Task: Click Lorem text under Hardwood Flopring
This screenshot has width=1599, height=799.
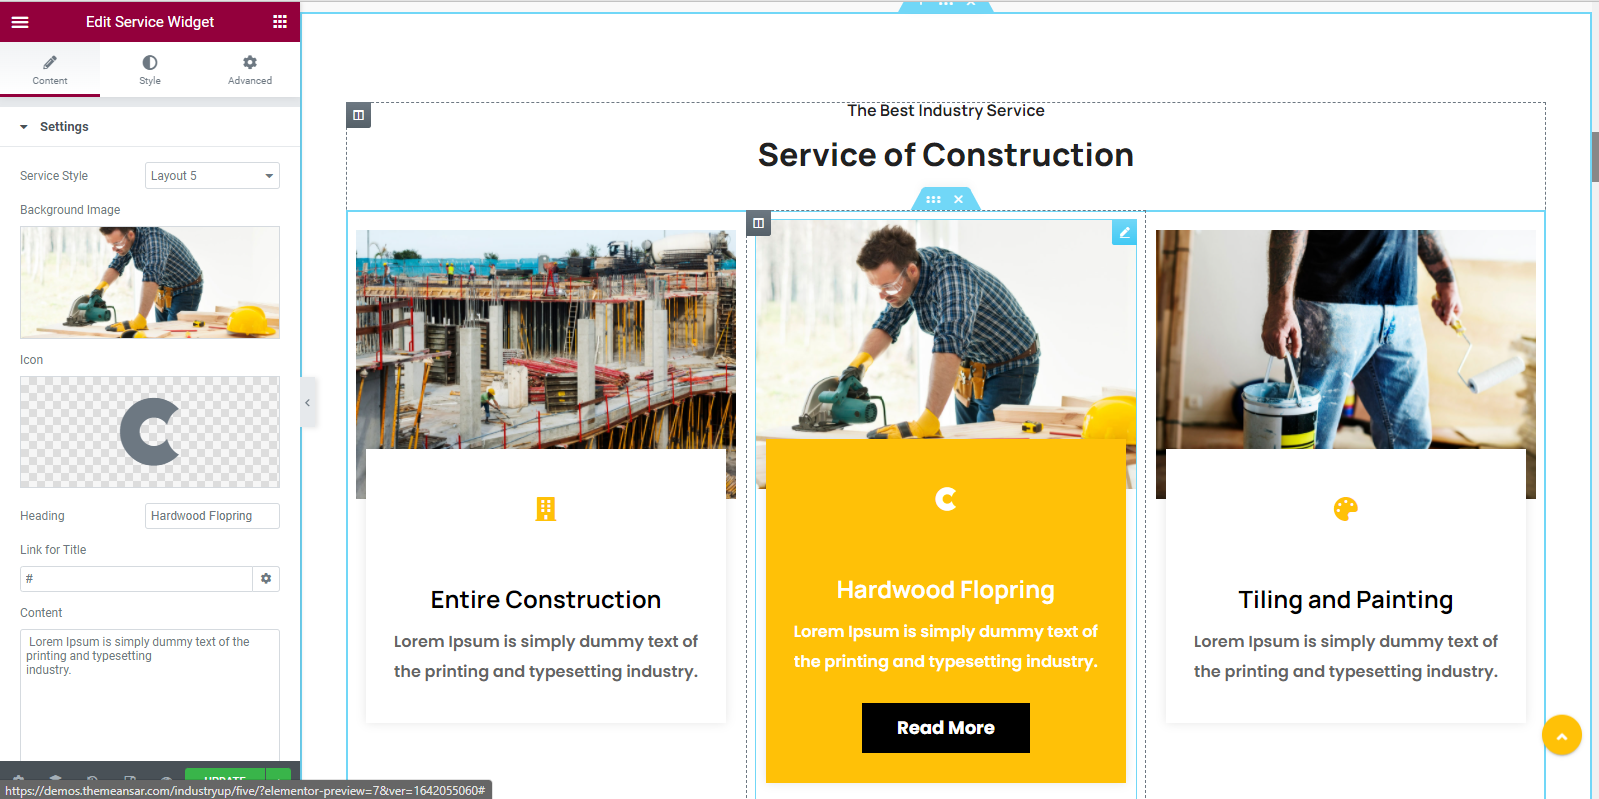Action: click(946, 646)
